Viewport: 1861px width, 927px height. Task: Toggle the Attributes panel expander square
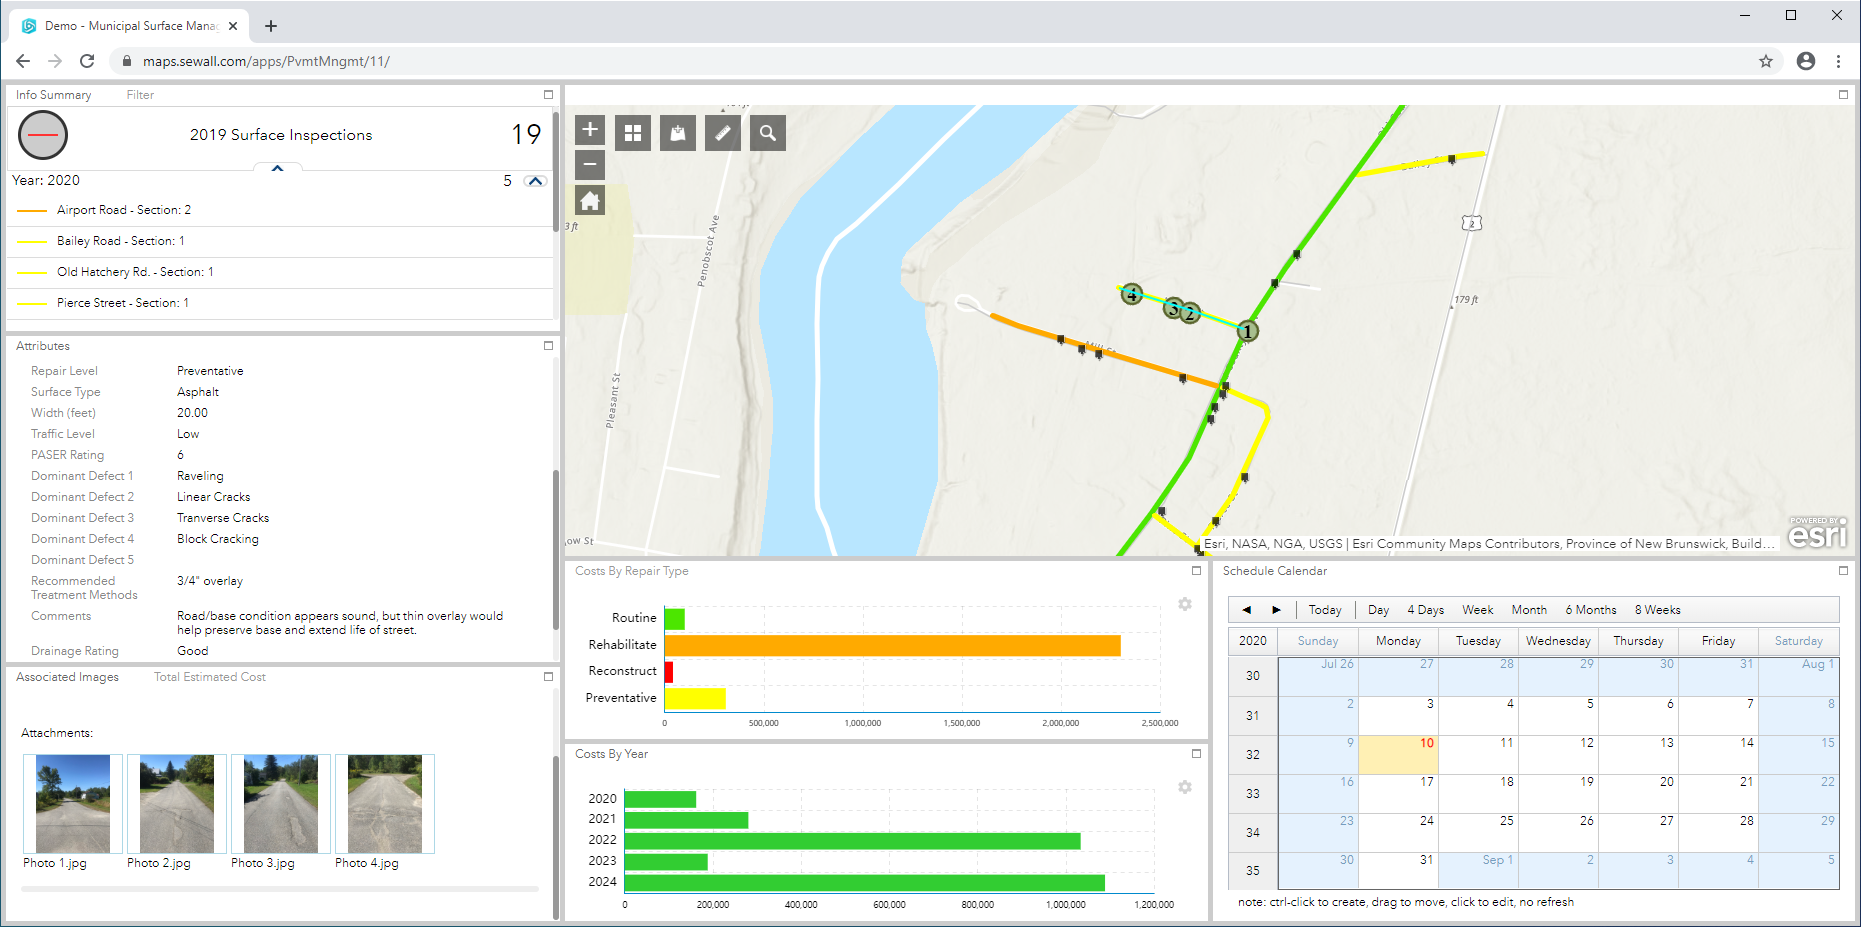click(548, 345)
